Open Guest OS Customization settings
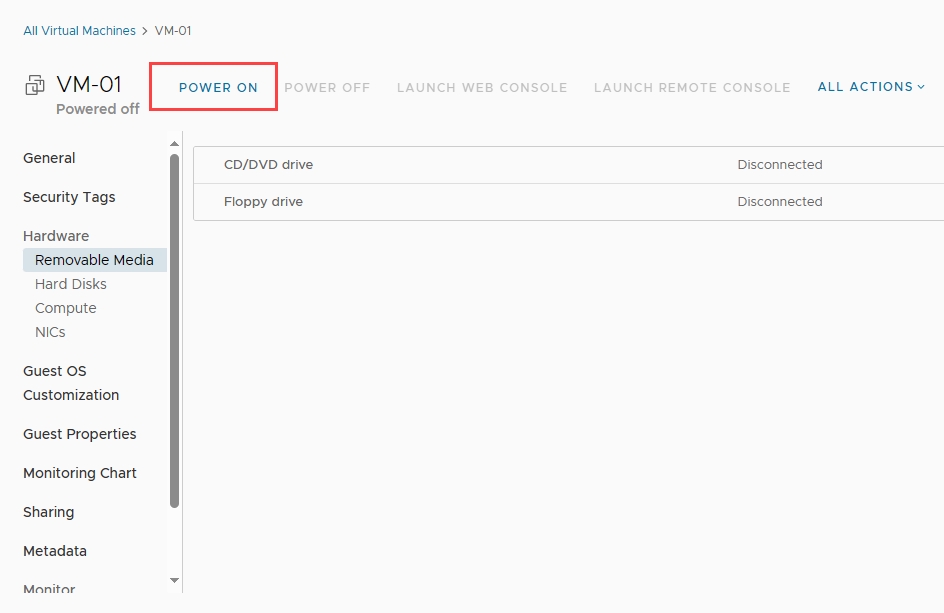The image size is (944, 613). 70,383
